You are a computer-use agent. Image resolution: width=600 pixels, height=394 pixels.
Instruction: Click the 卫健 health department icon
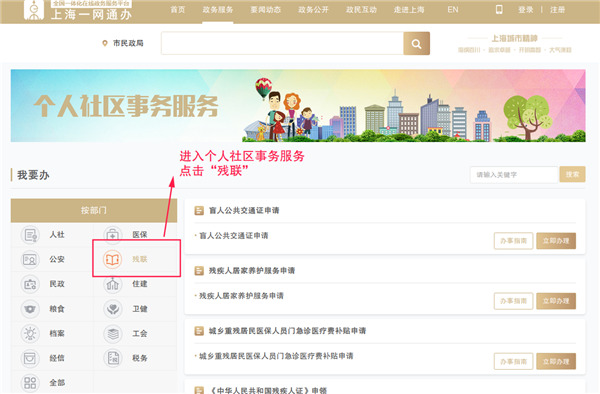point(112,309)
